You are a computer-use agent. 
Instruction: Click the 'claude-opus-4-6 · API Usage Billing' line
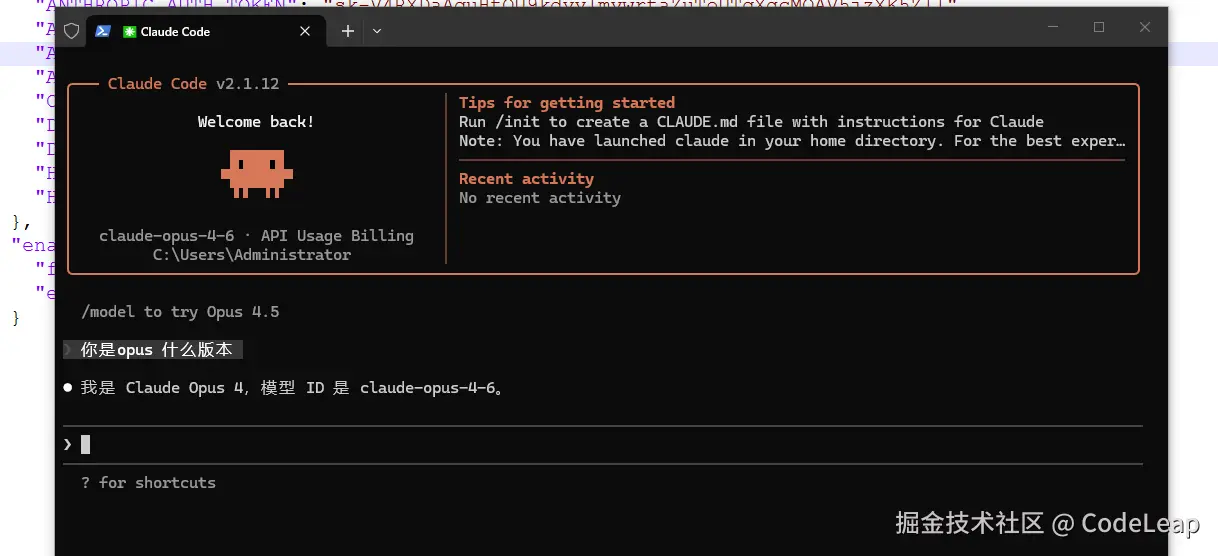[x=256, y=235]
